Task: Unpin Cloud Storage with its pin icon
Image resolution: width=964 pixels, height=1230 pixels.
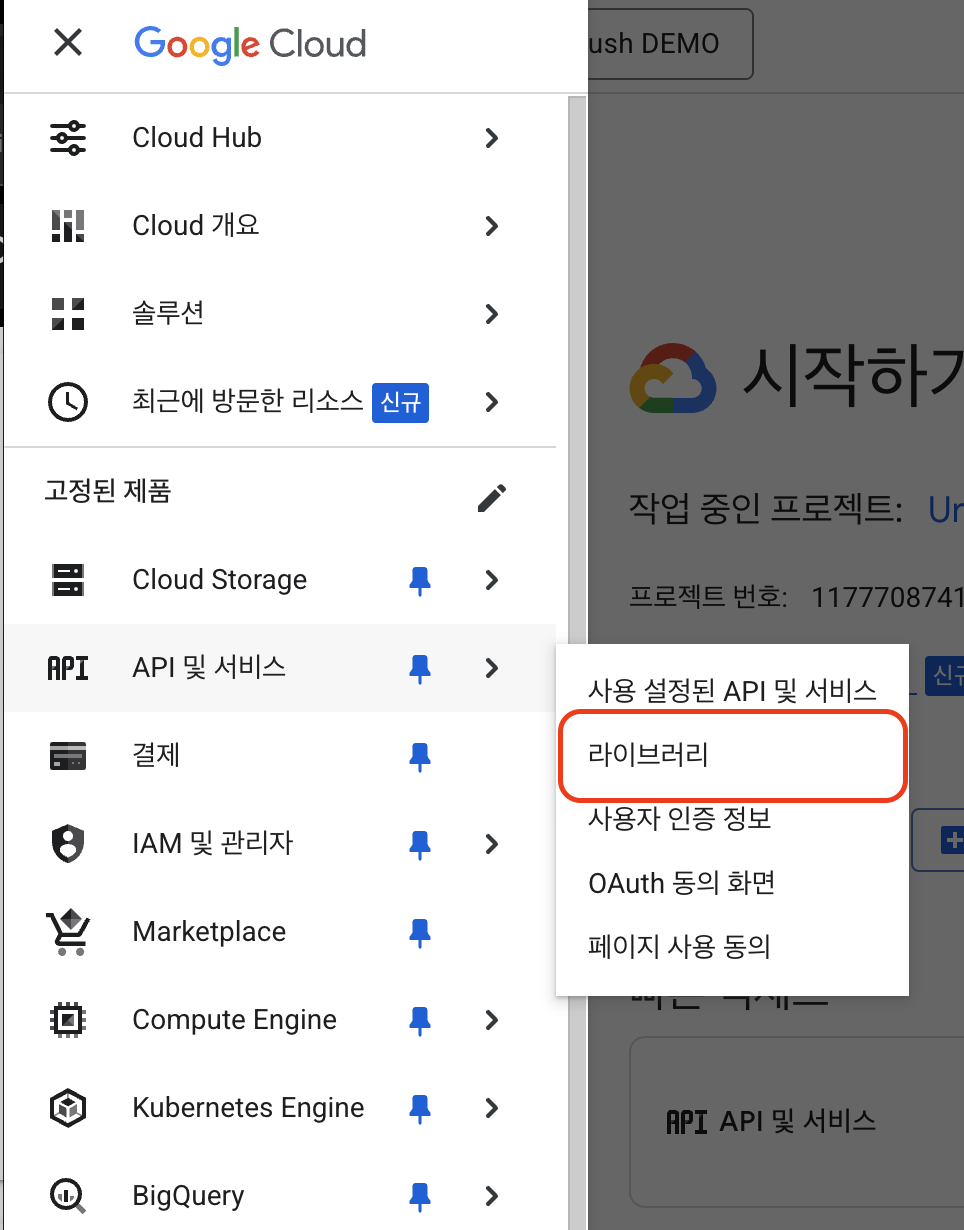Action: pyautogui.click(x=420, y=580)
